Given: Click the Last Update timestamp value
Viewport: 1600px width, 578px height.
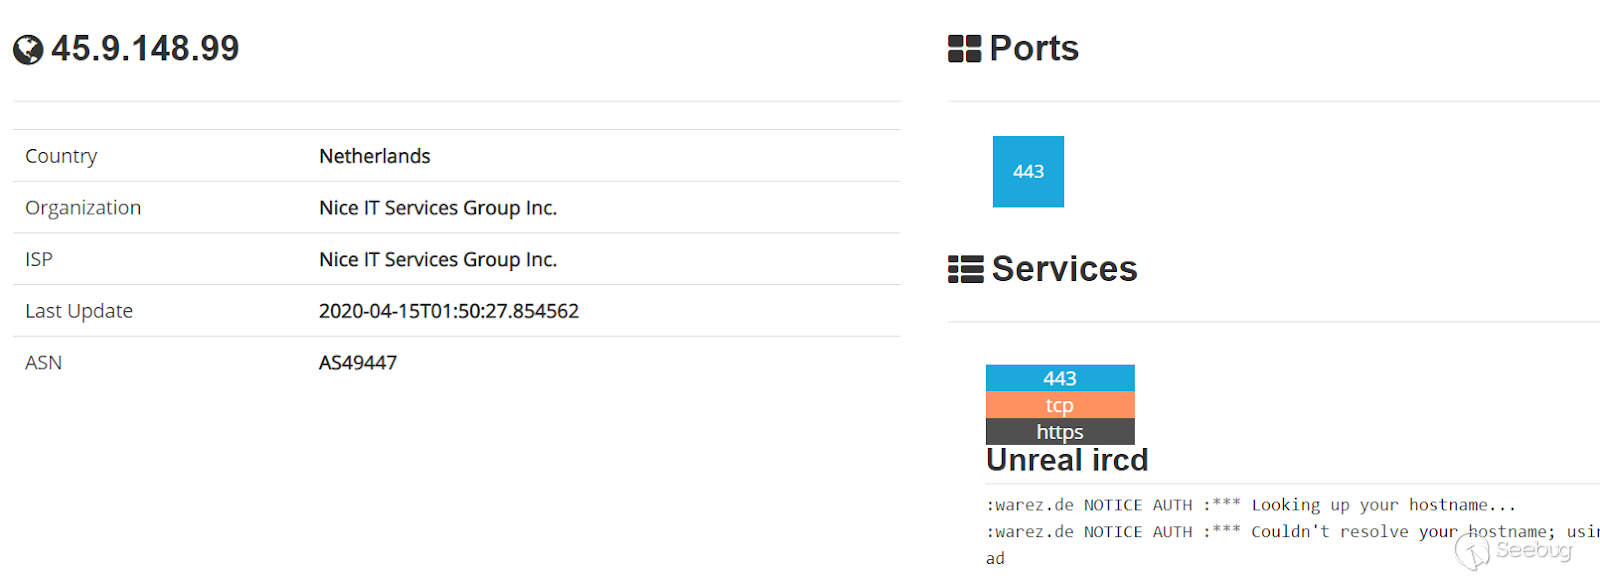Looking at the screenshot, I should coord(448,311).
